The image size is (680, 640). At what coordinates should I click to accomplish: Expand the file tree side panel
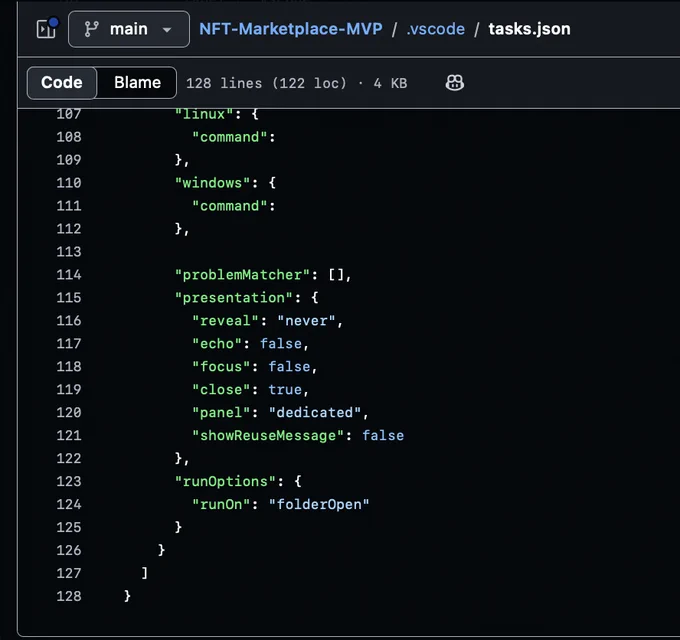tap(46, 29)
